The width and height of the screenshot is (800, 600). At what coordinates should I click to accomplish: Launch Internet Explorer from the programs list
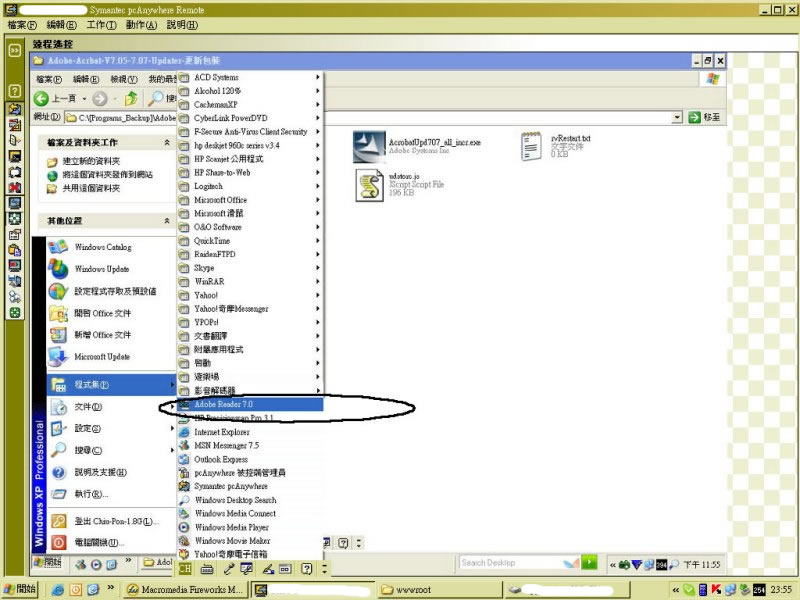pos(222,432)
